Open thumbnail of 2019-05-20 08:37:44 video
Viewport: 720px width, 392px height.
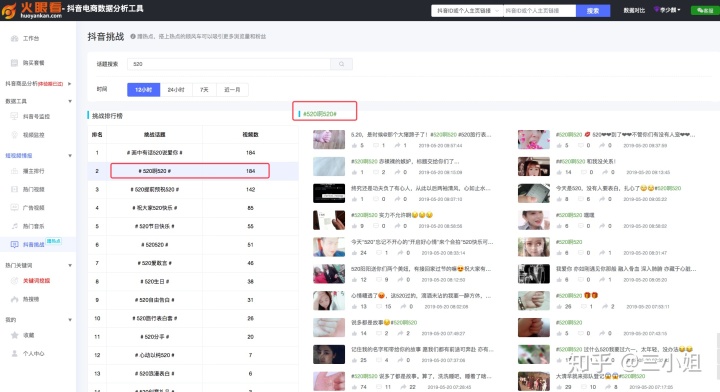(x=329, y=140)
